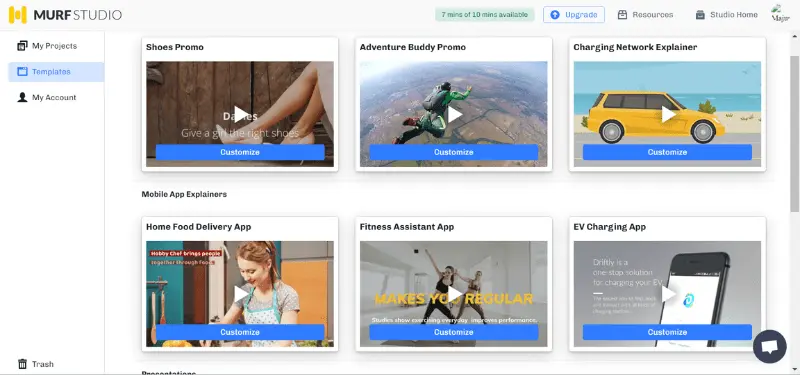Click the Upgrade button
The width and height of the screenshot is (800, 375).
click(574, 15)
